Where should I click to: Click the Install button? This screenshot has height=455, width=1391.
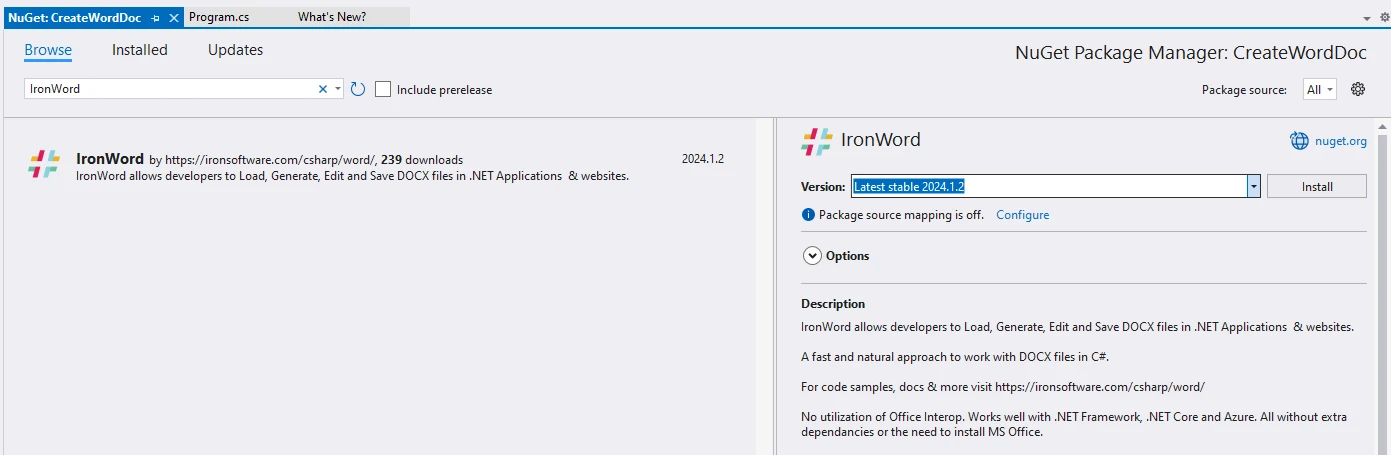[1316, 187]
